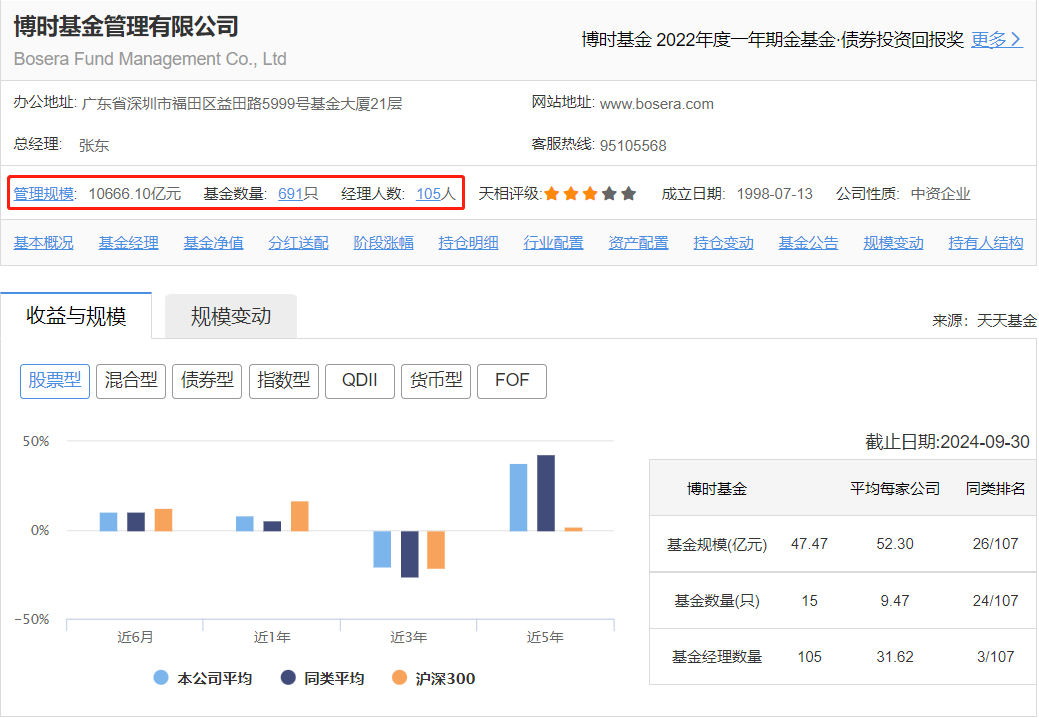The height and width of the screenshot is (718, 1039).
Task: Go to 持仓明细 section
Action: [468, 243]
